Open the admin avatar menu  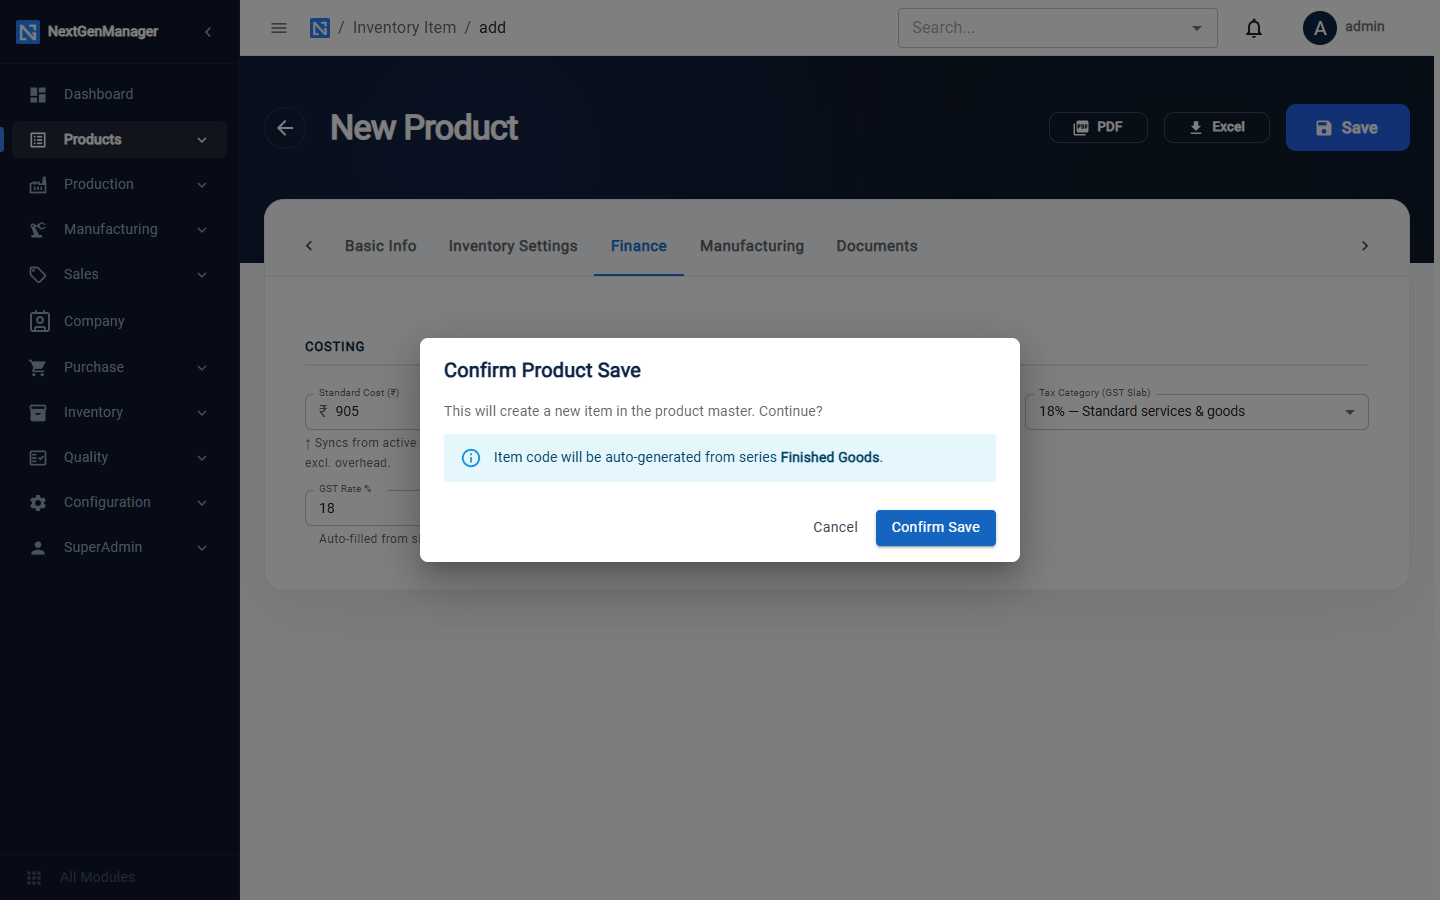[x=1320, y=28]
